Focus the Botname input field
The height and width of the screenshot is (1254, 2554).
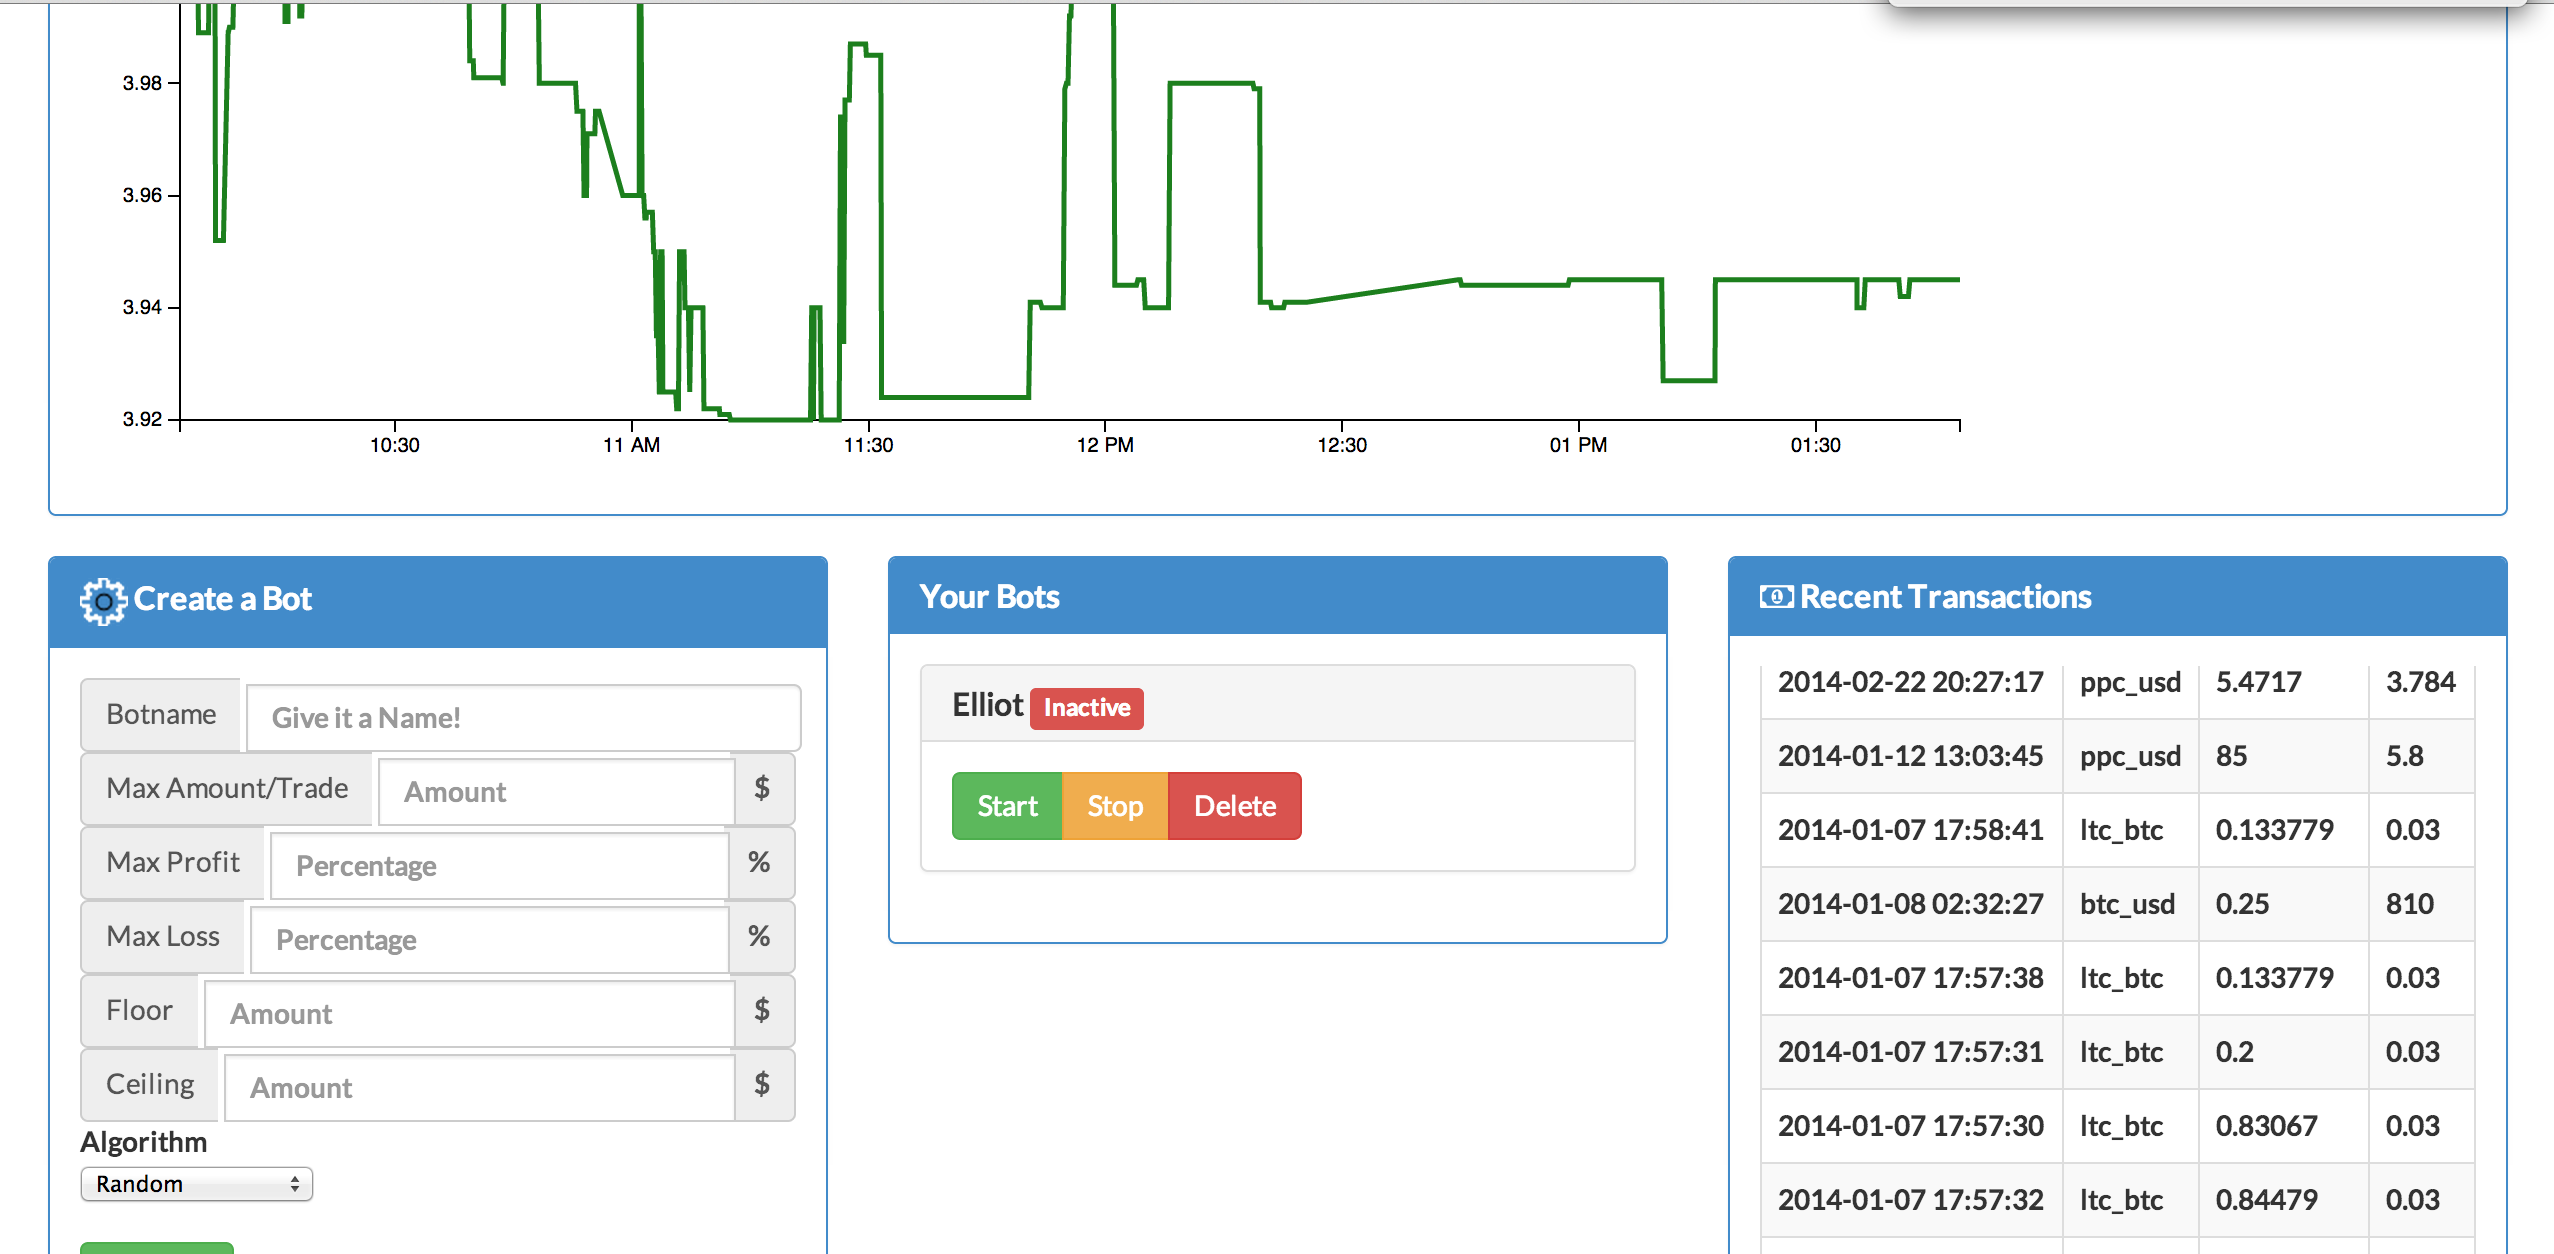coord(523,718)
